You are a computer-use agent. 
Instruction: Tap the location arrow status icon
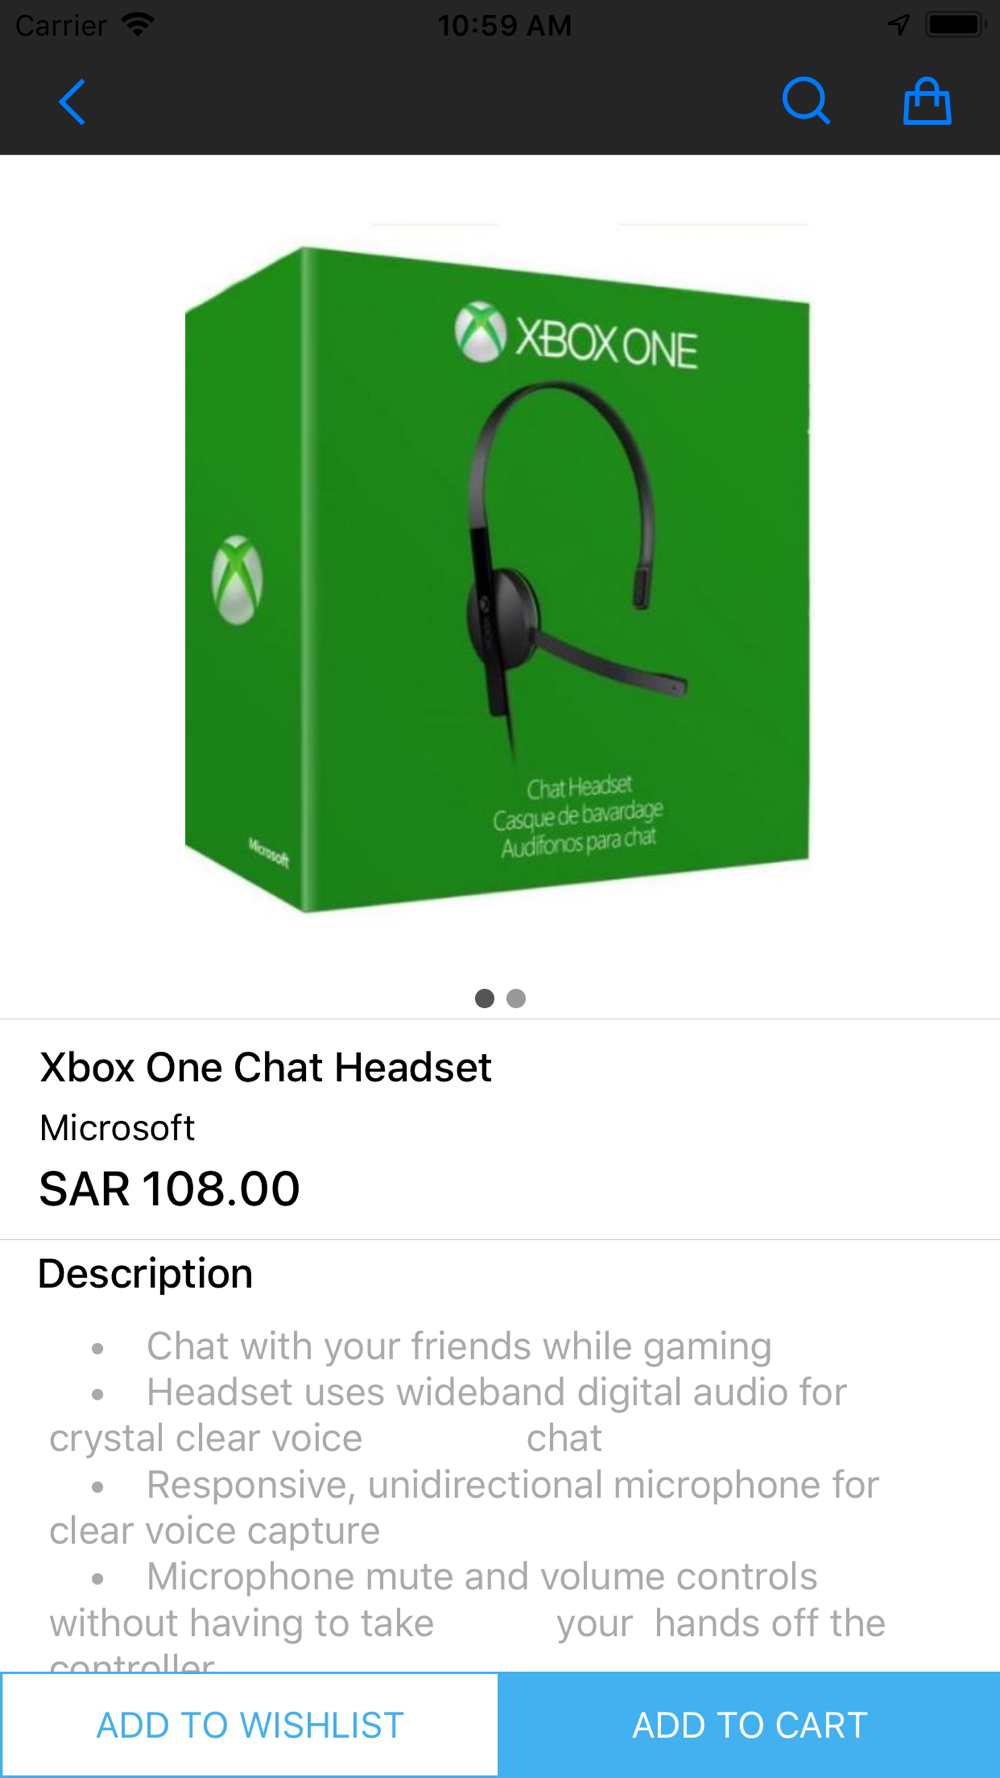899,24
